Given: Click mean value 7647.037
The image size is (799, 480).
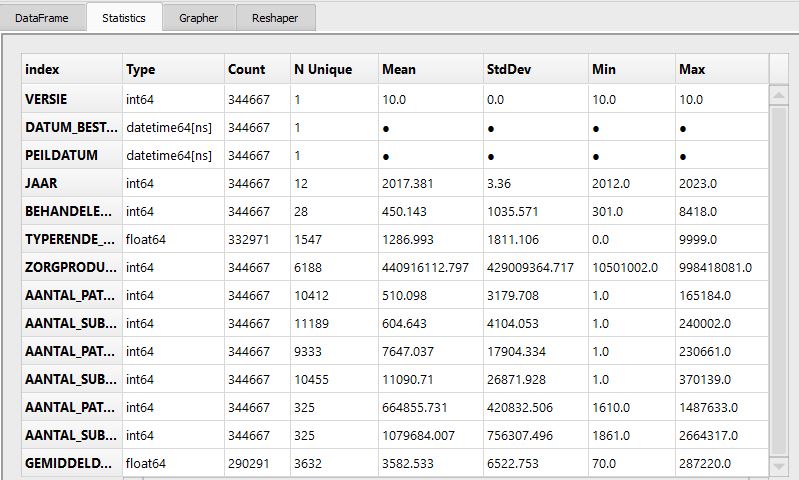Looking at the screenshot, I should coord(408,352).
